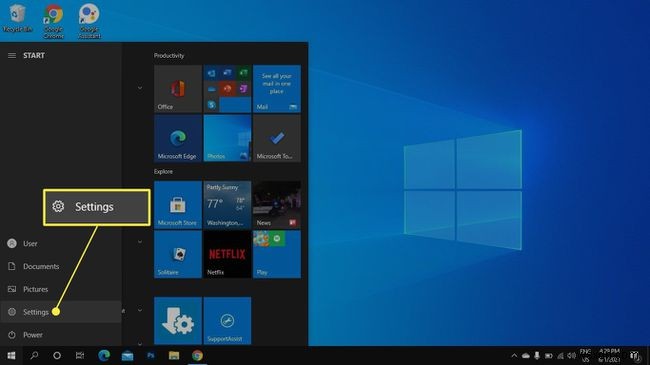650x365 pixels.
Task: Expand the Start menu hamburger icon
Action: pos(12,56)
